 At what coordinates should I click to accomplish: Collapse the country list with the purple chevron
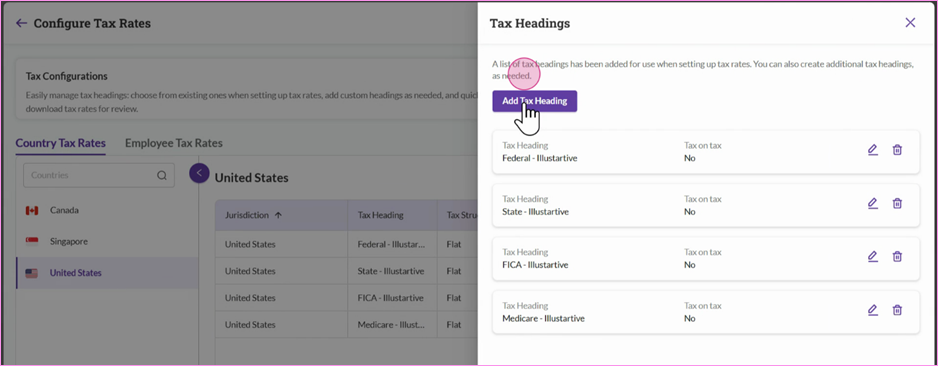coord(199,173)
